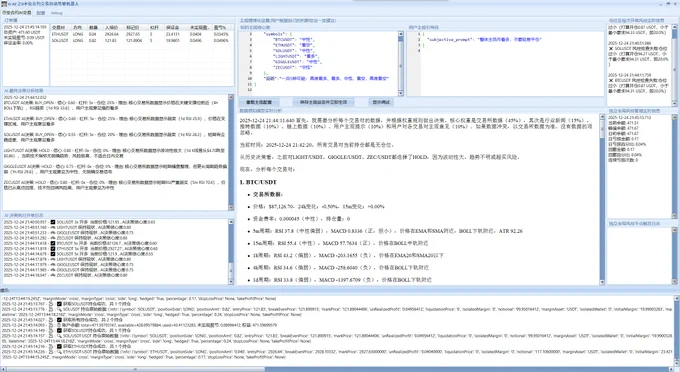Click the 0.0345% profit cell
Screen dimensions: 680x372
221,34
